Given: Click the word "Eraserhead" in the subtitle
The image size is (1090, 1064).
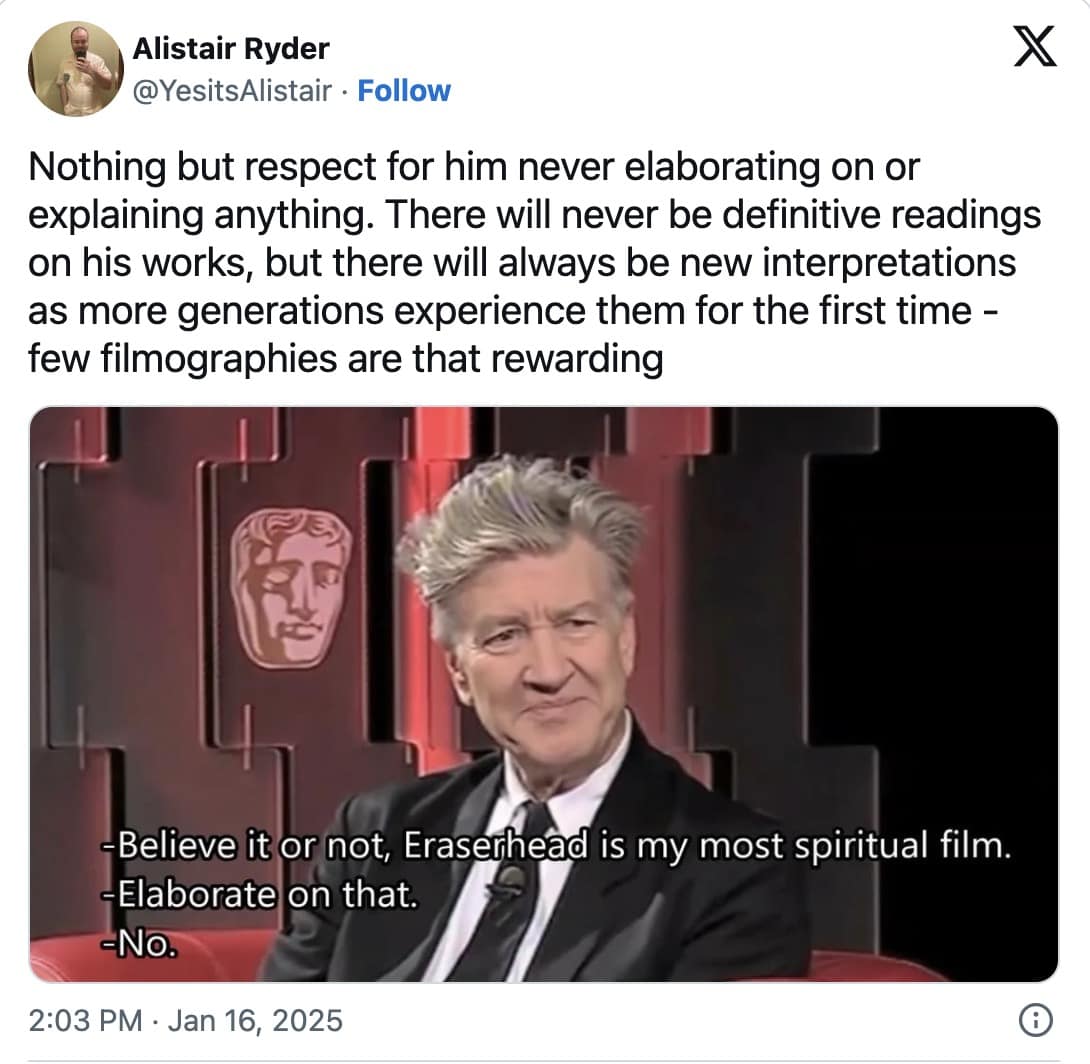Looking at the screenshot, I should [496, 845].
